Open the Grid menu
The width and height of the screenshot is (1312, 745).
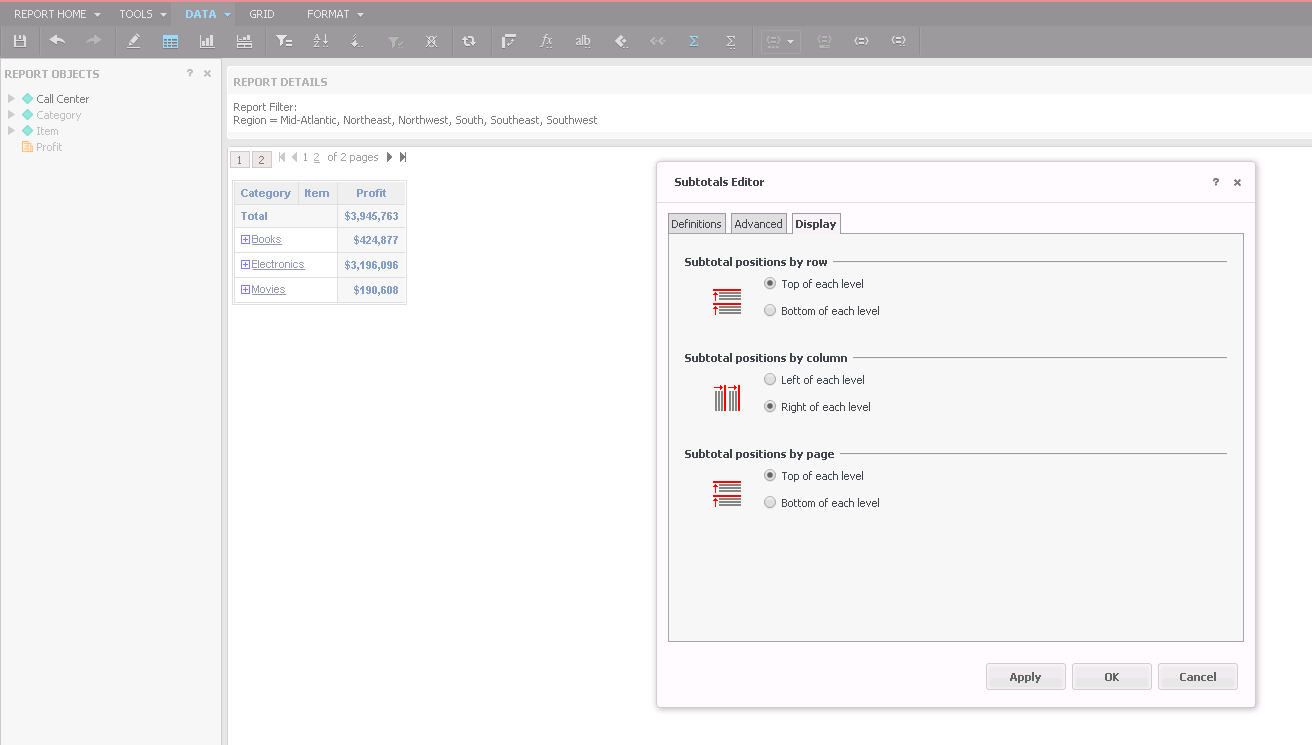click(262, 14)
